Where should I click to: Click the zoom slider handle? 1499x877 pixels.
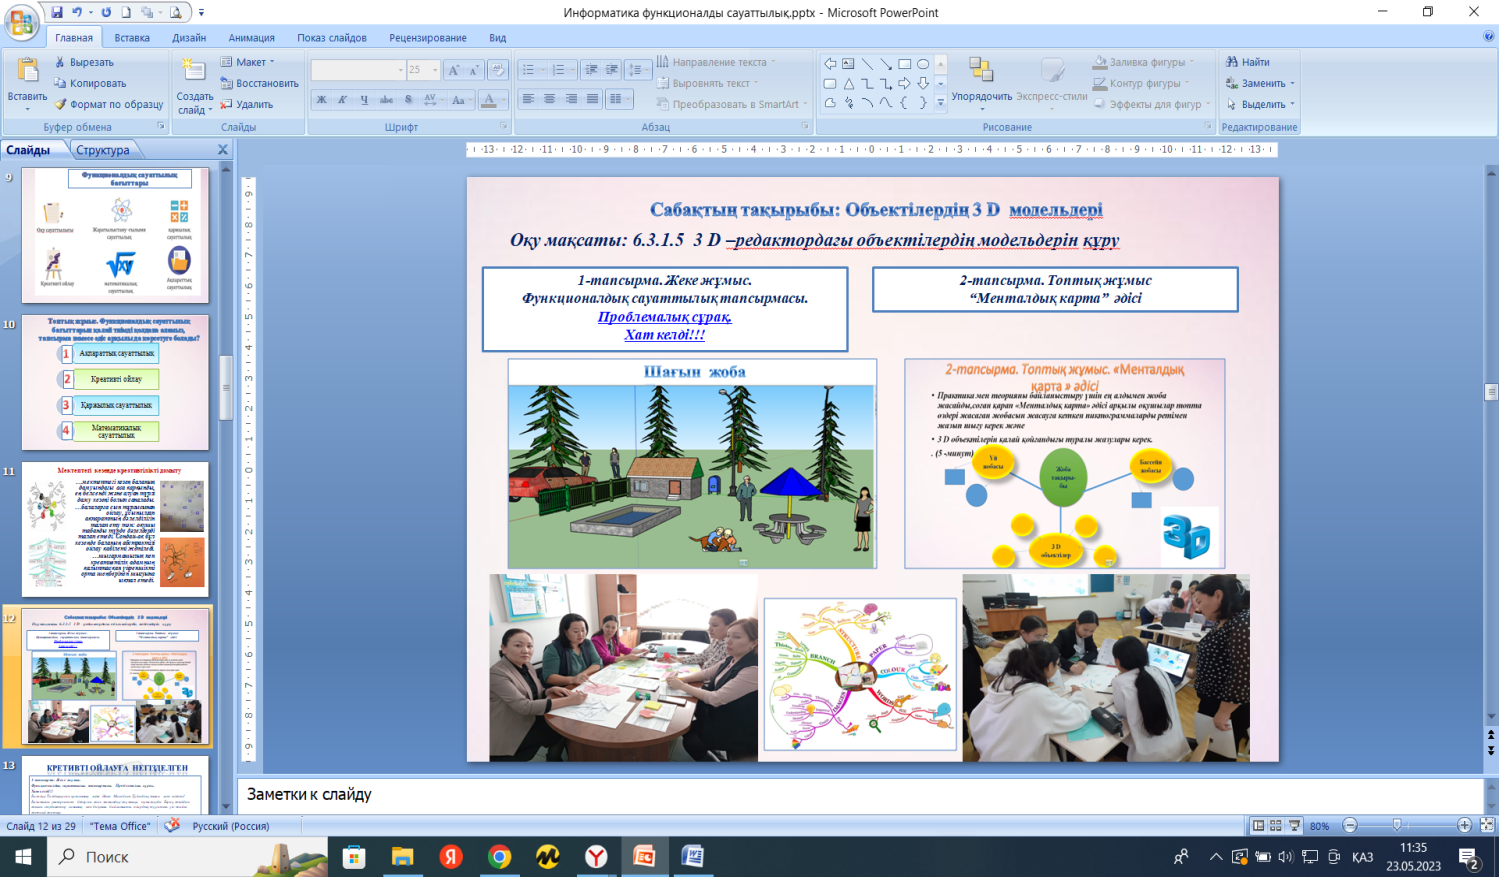point(1397,826)
